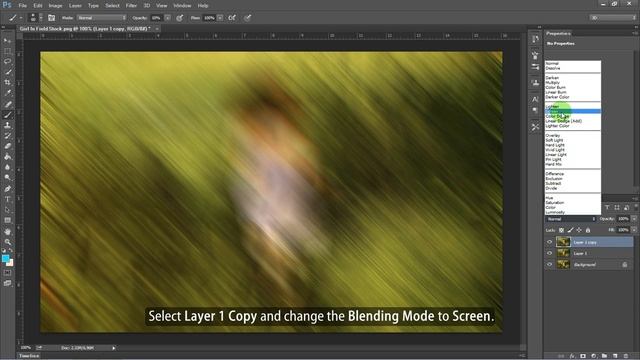Open the Brush panel toggle in options bar
The height and width of the screenshot is (360, 640).
coord(51,18)
